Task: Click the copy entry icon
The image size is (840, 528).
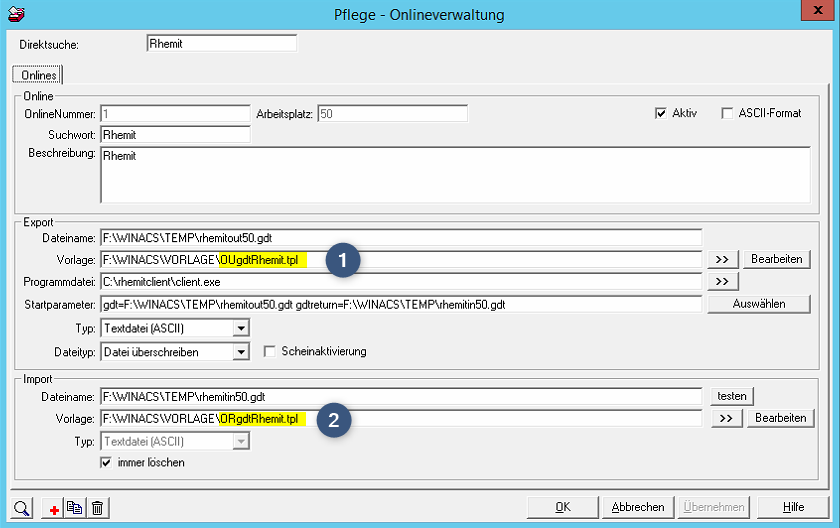Action: [75, 508]
